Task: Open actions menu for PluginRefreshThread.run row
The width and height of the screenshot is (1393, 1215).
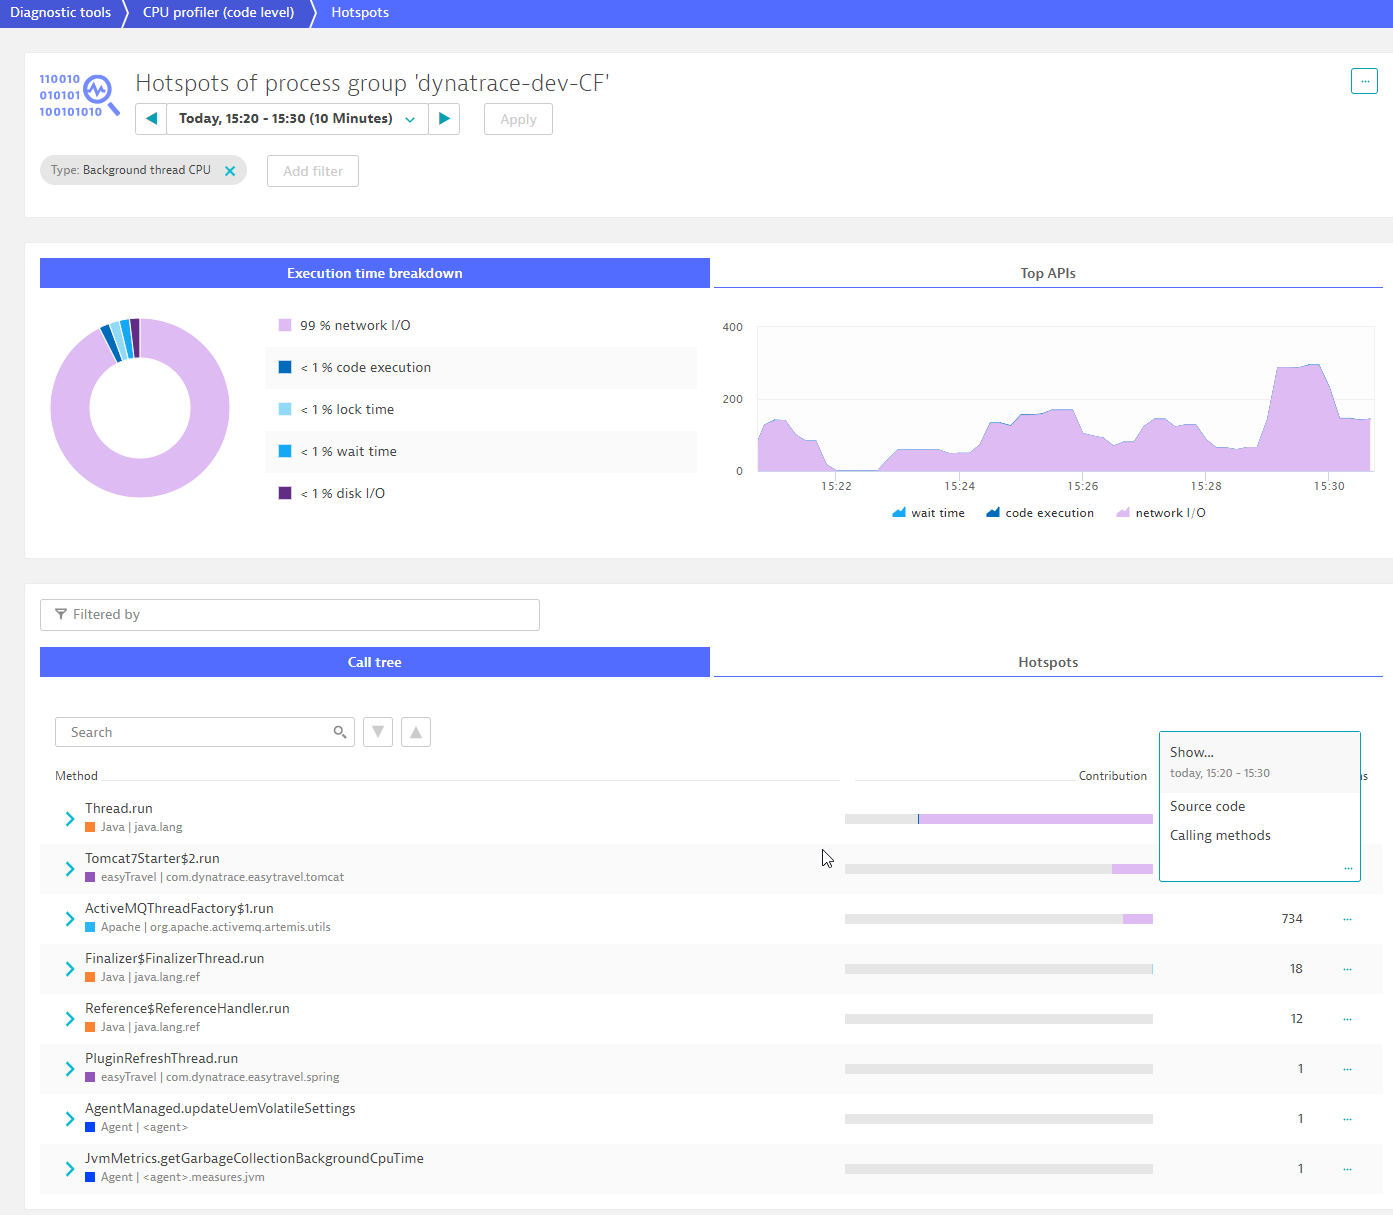Action: coord(1347,1069)
